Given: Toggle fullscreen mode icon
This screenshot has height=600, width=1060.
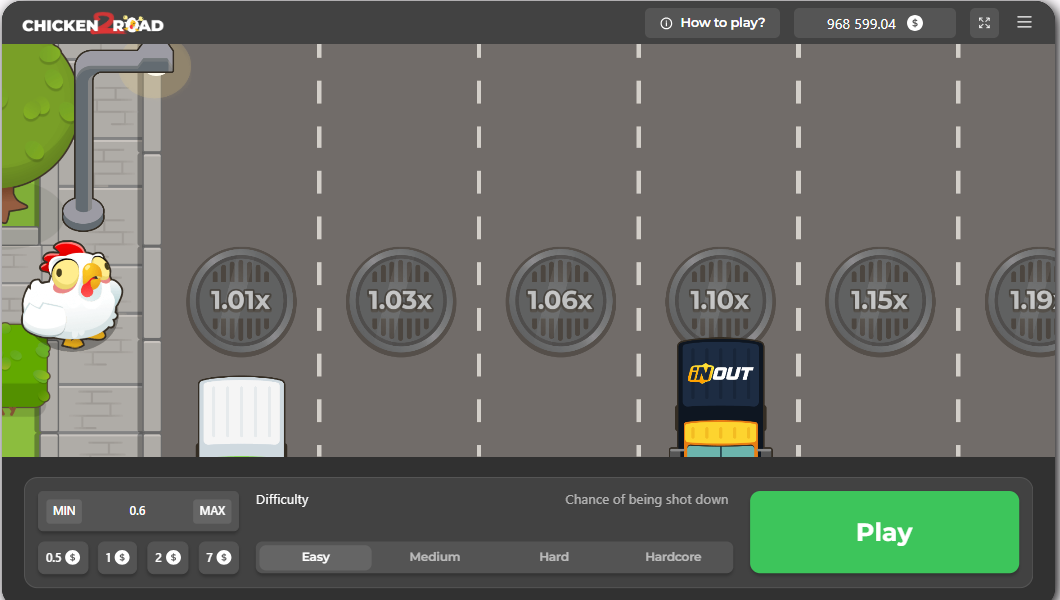Looking at the screenshot, I should pyautogui.click(x=984, y=23).
